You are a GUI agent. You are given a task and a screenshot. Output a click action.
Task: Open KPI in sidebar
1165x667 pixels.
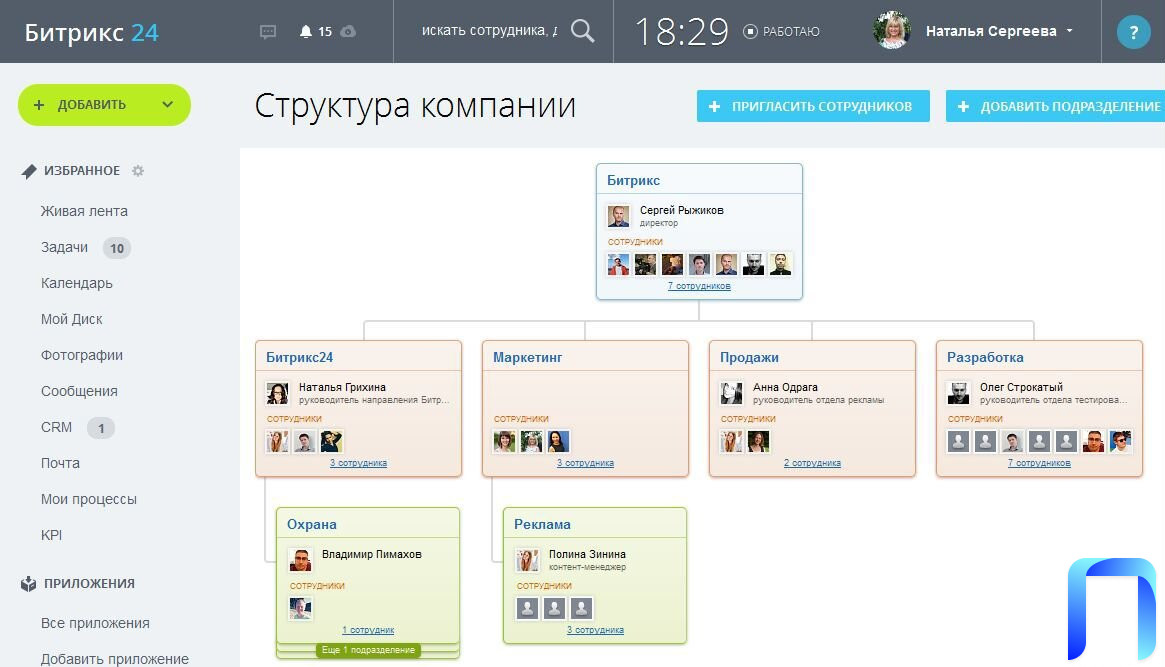(51, 535)
